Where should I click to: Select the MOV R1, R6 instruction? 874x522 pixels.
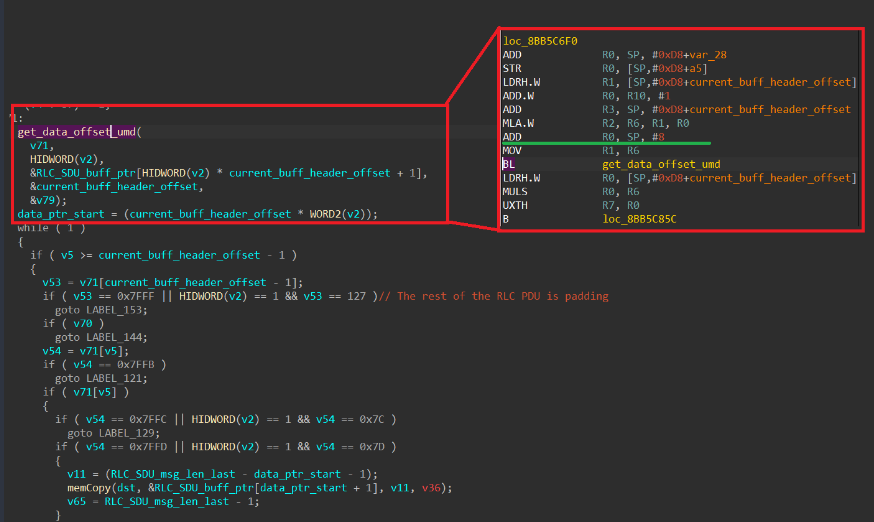560,150
